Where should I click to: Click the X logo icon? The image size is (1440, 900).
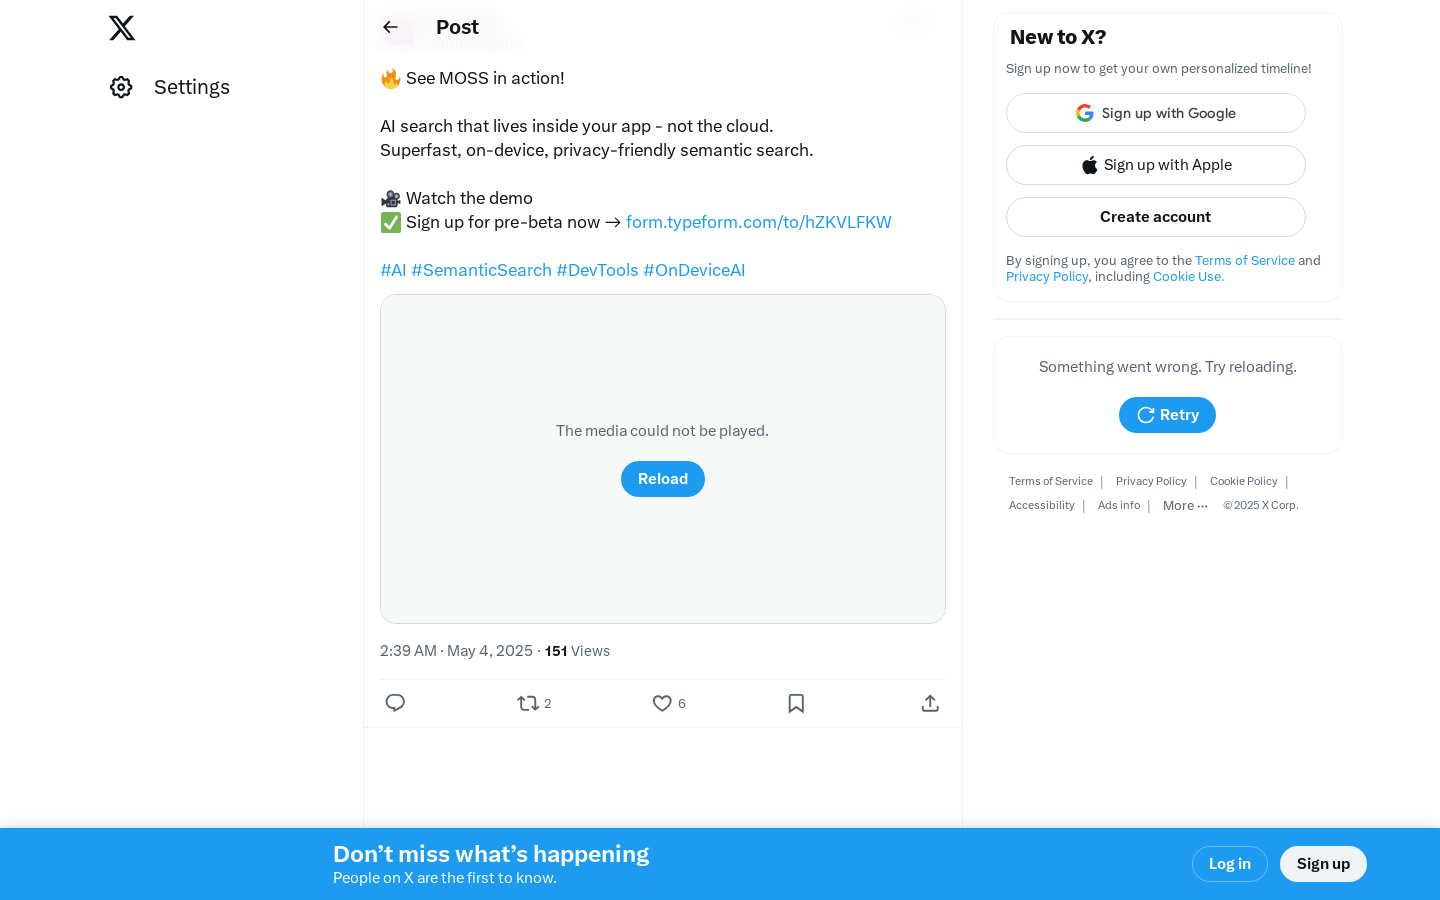coord(122,28)
